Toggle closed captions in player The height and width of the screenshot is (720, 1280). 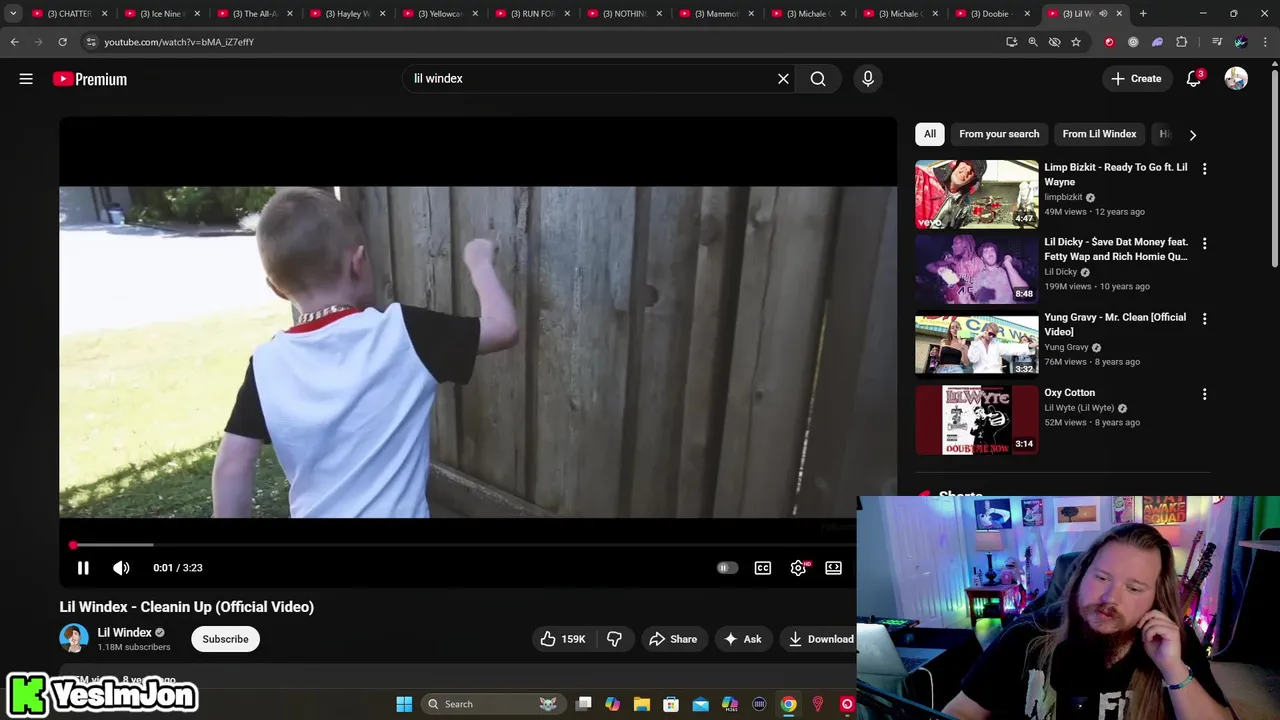coord(763,568)
